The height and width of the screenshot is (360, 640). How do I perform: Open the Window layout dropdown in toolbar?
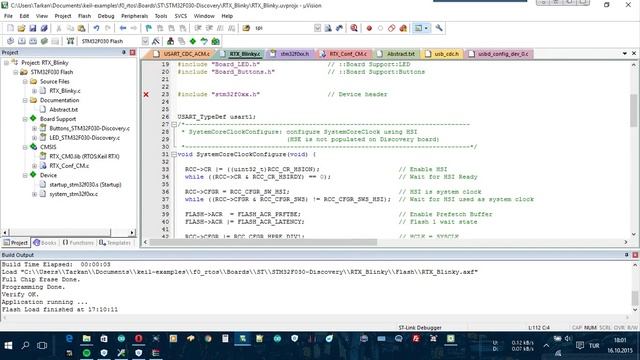point(426,28)
